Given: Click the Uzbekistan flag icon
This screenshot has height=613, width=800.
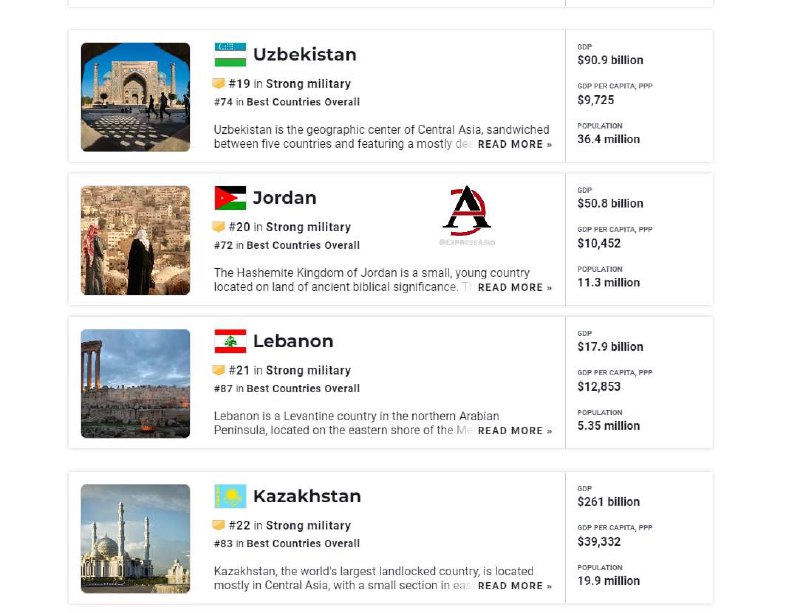Looking at the screenshot, I should 230,55.
